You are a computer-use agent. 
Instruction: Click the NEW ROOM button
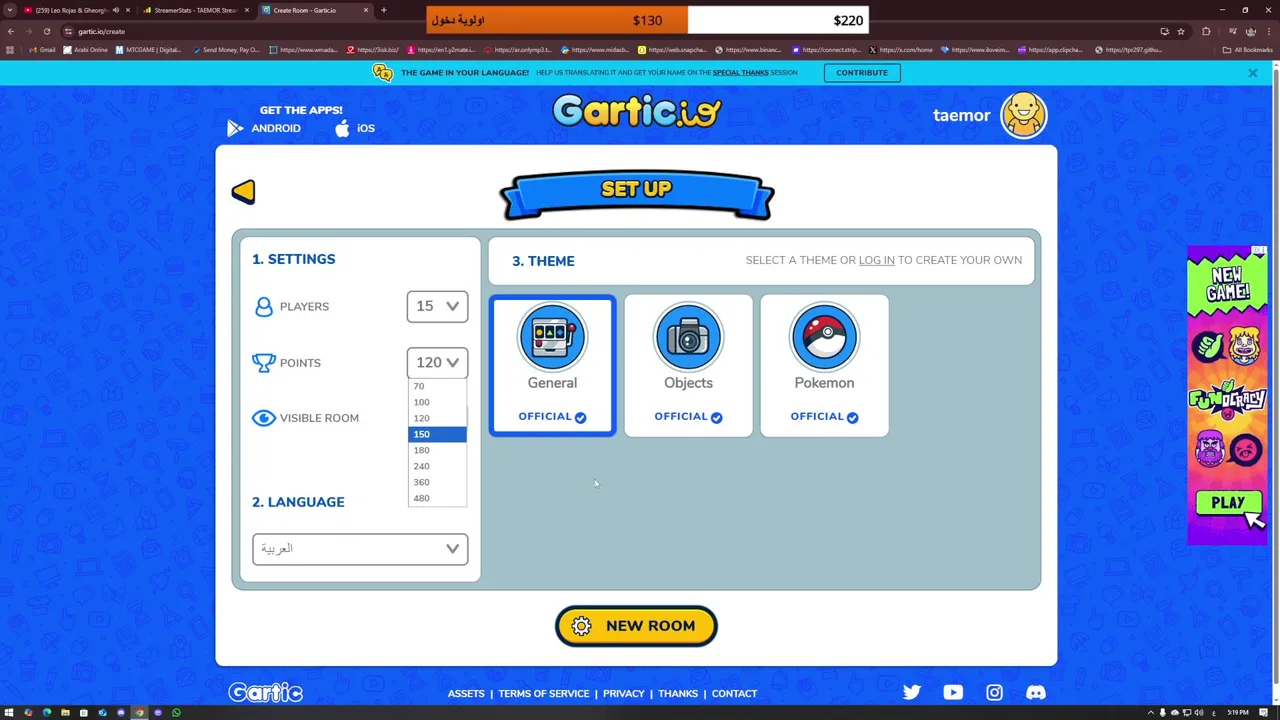click(x=636, y=626)
